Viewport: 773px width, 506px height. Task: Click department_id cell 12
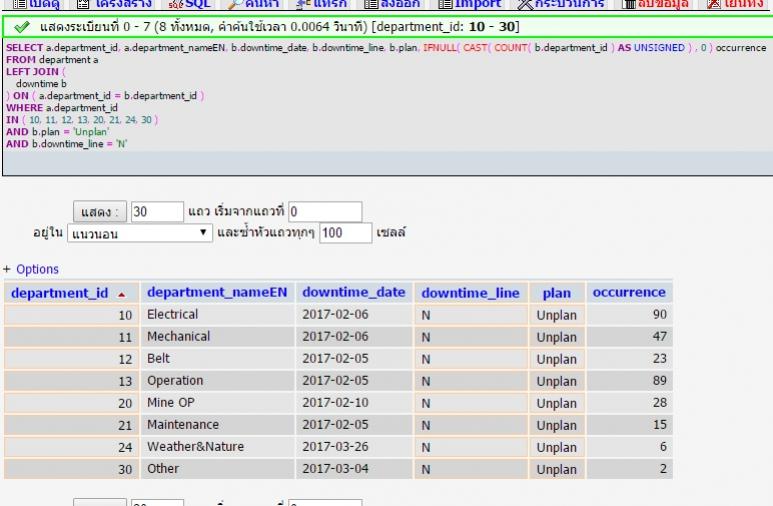71,359
